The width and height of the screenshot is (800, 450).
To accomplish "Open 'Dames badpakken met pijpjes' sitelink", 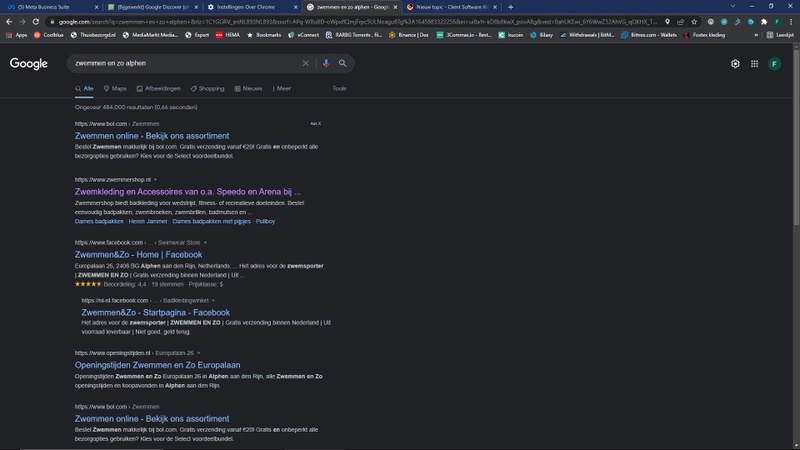I will 211,221.
